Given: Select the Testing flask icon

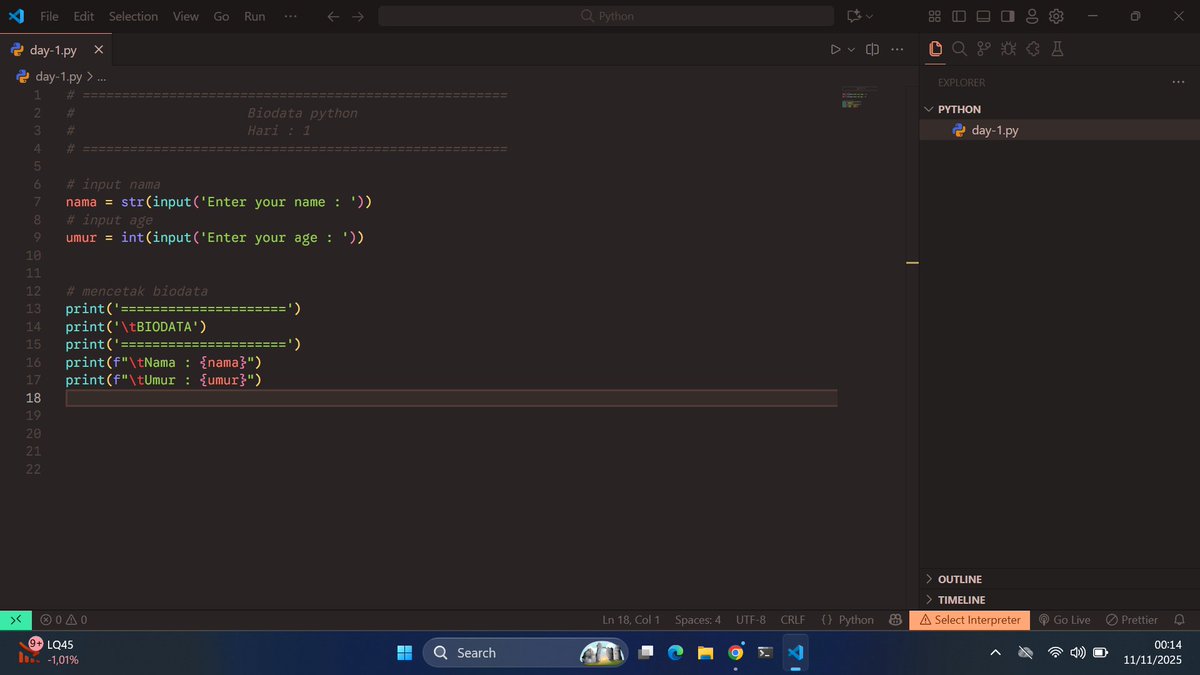Looking at the screenshot, I should [1056, 48].
